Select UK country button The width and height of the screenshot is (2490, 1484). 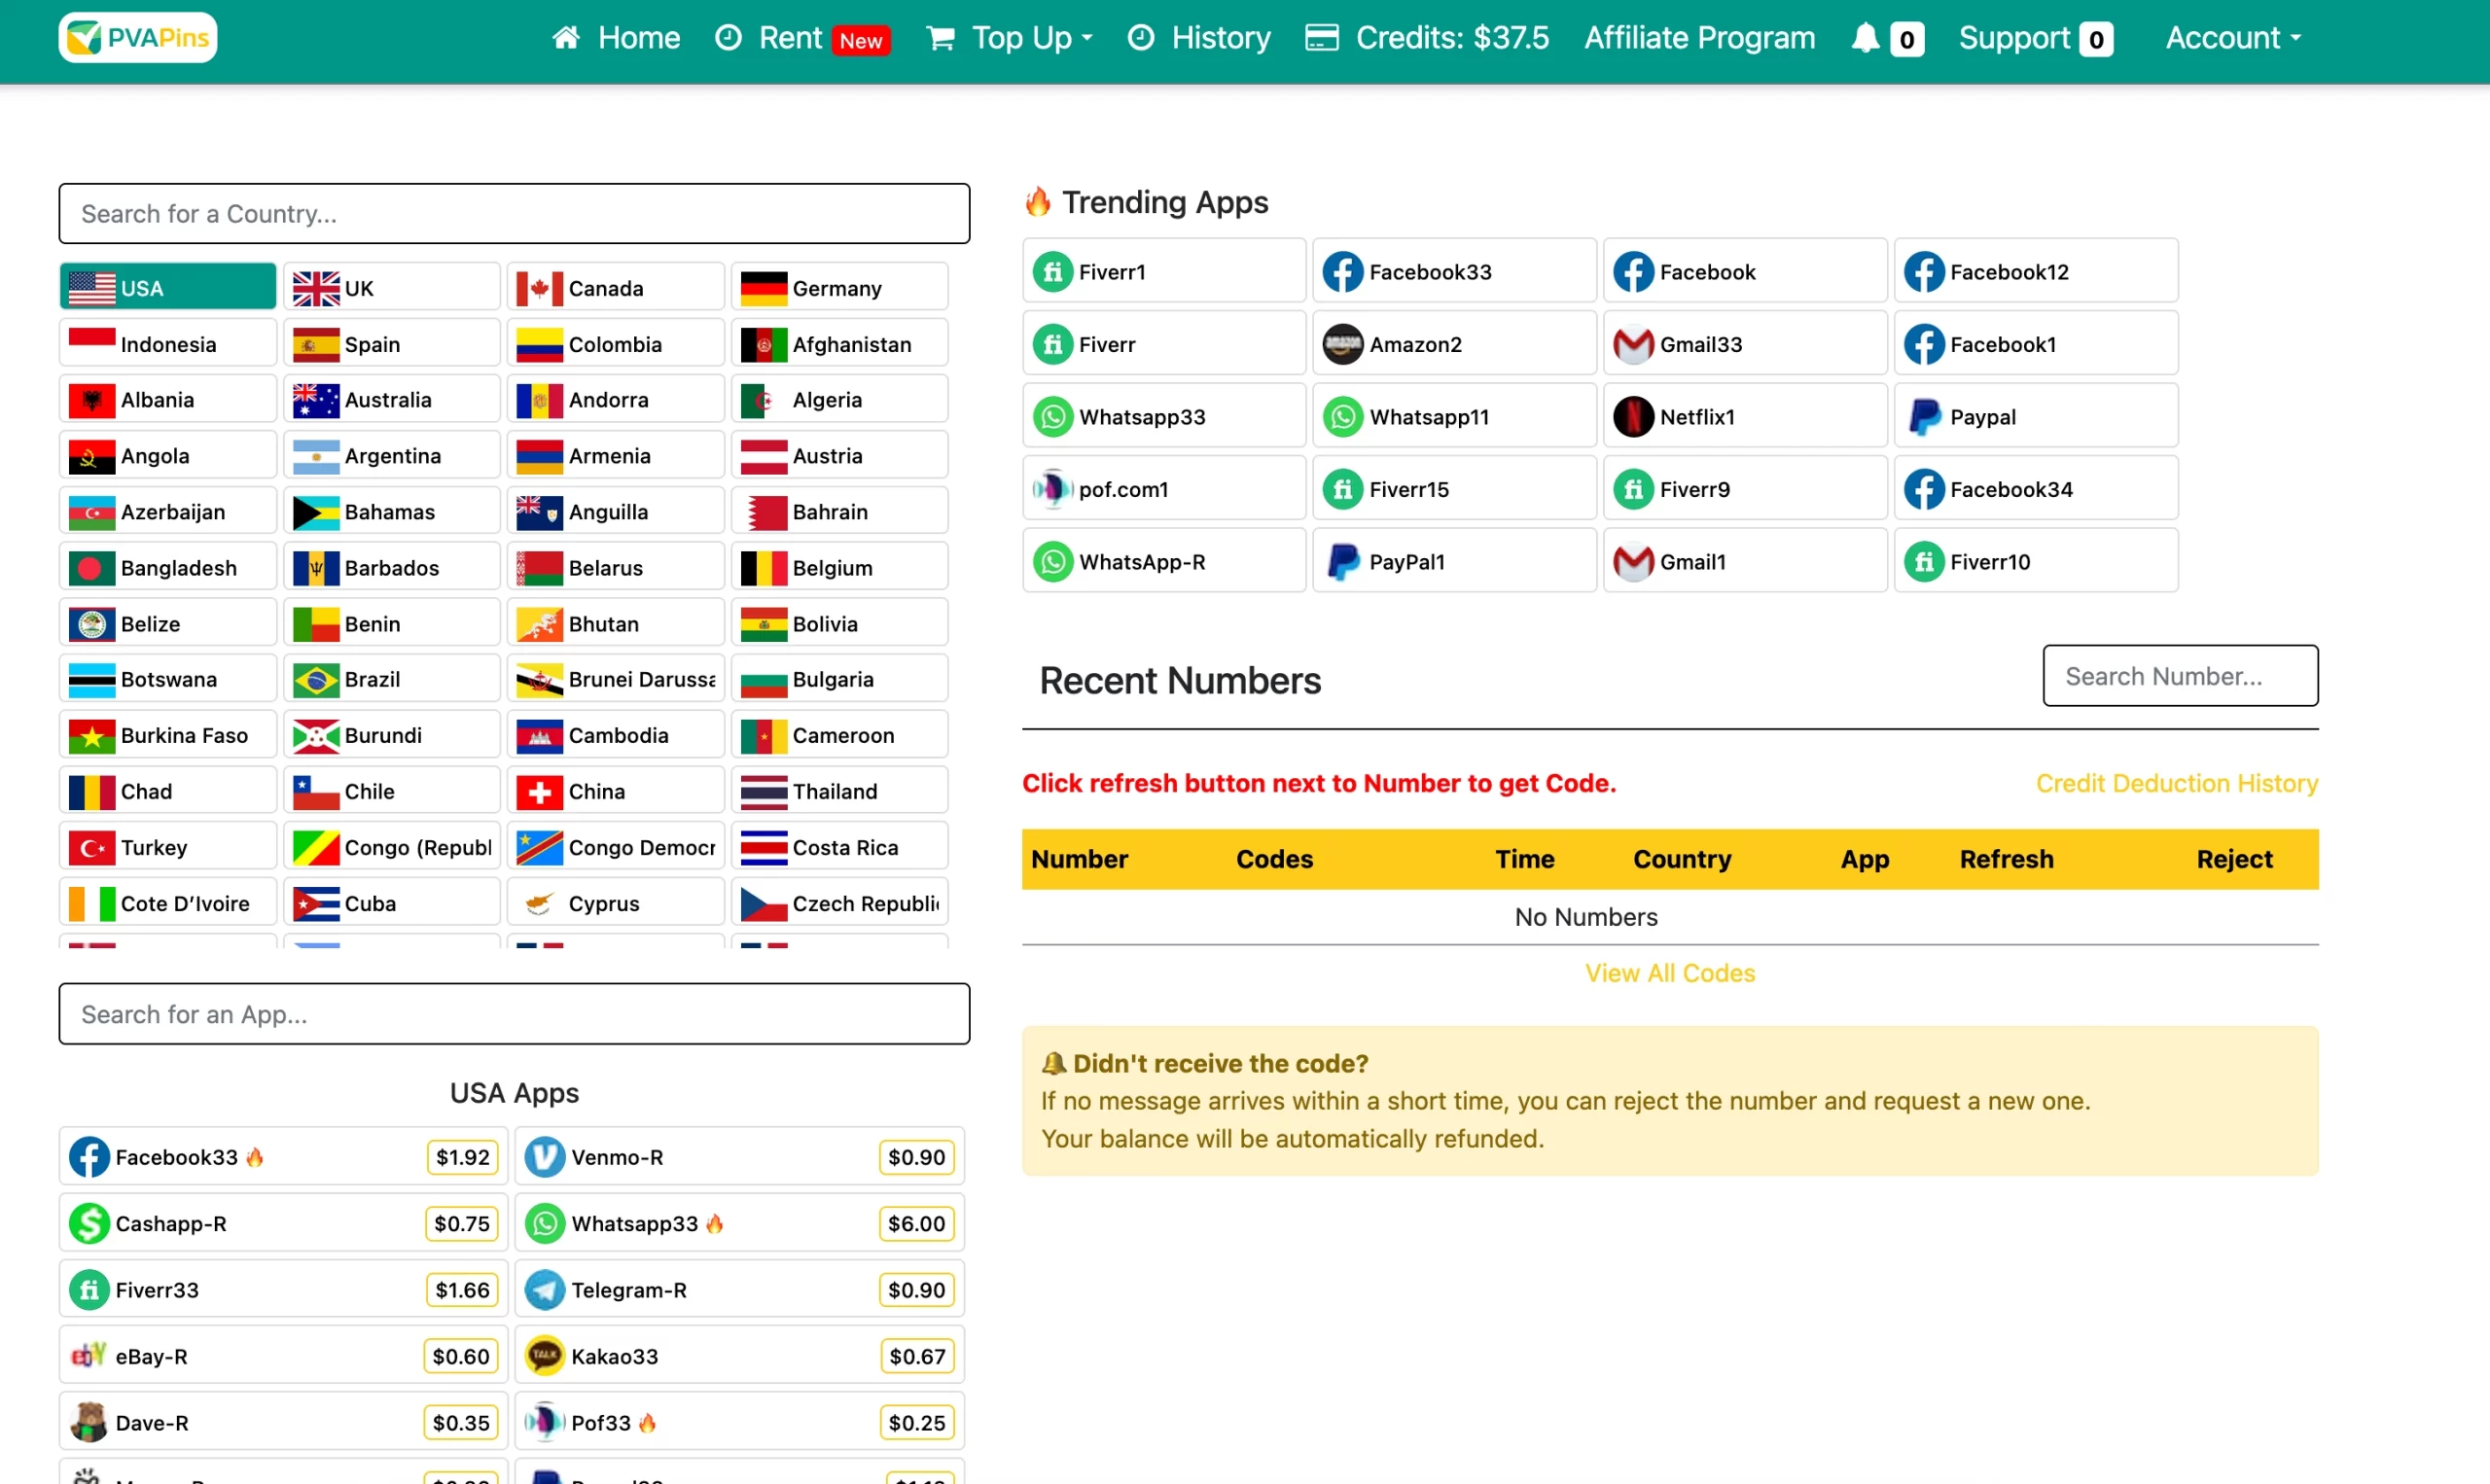[x=392, y=287]
